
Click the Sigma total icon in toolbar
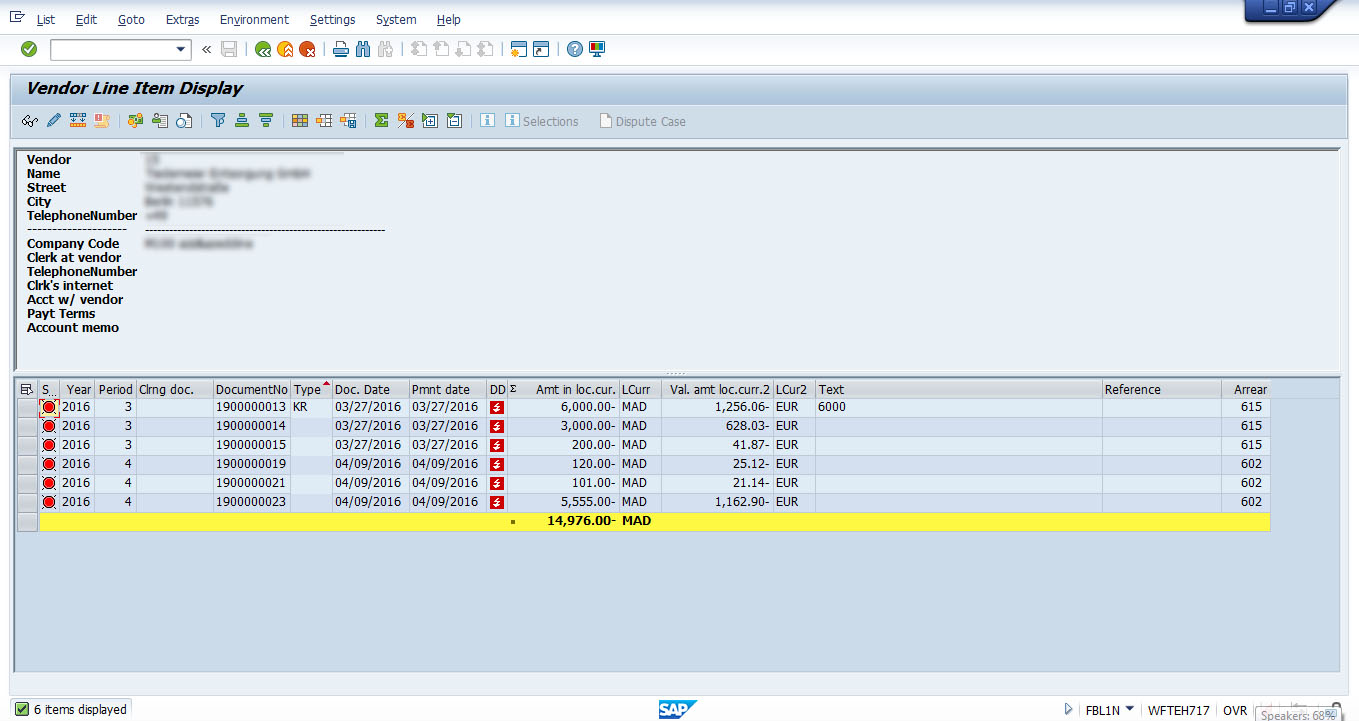tap(381, 121)
